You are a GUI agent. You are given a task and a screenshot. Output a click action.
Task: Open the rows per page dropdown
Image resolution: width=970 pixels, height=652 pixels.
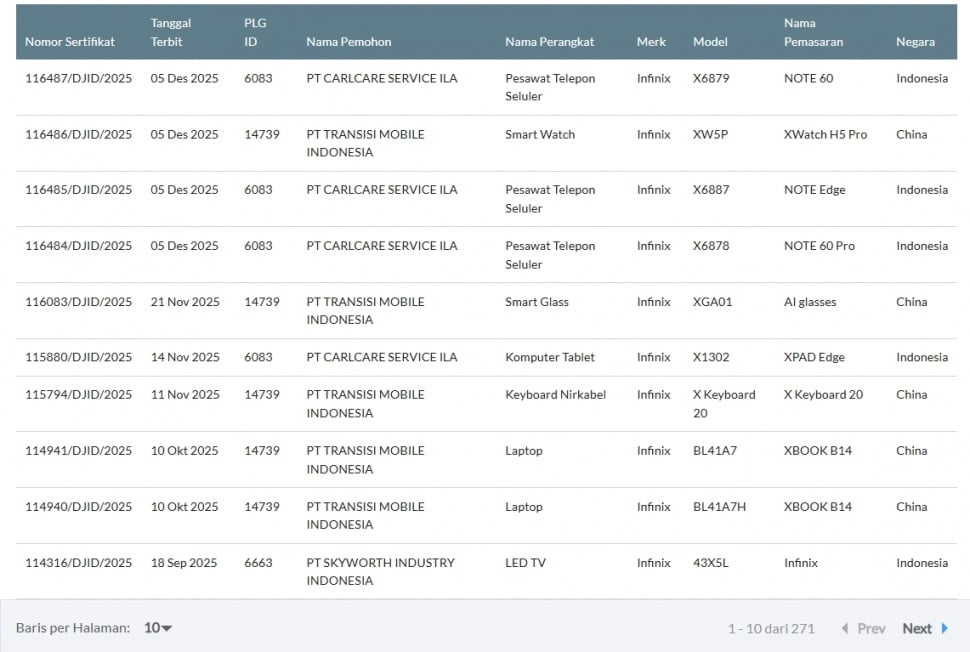tap(158, 628)
